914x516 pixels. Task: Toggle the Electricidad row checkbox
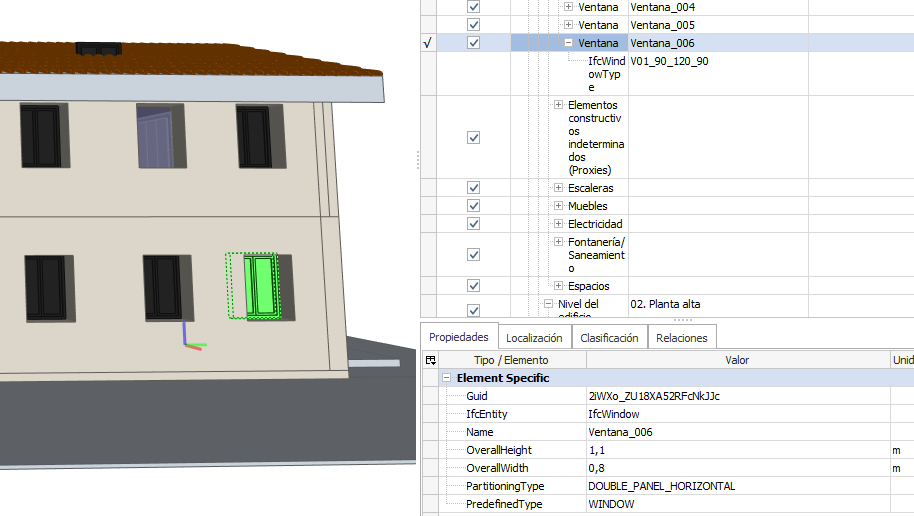[x=474, y=224]
